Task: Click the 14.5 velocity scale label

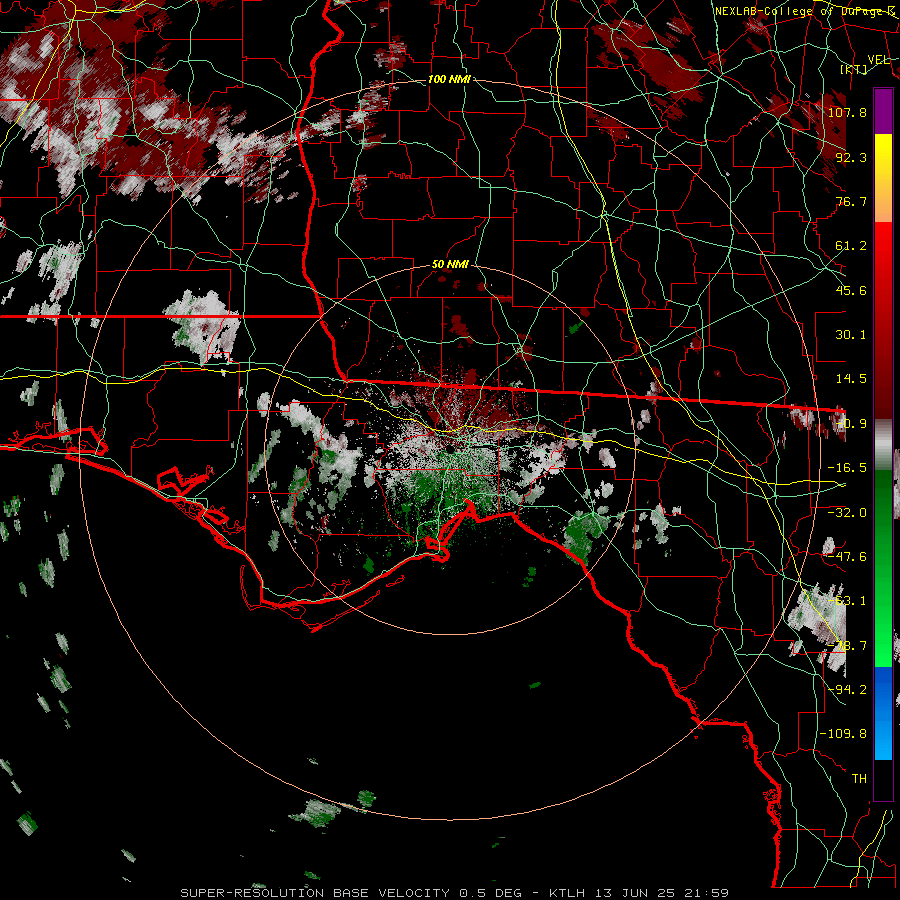Action: 851,379
